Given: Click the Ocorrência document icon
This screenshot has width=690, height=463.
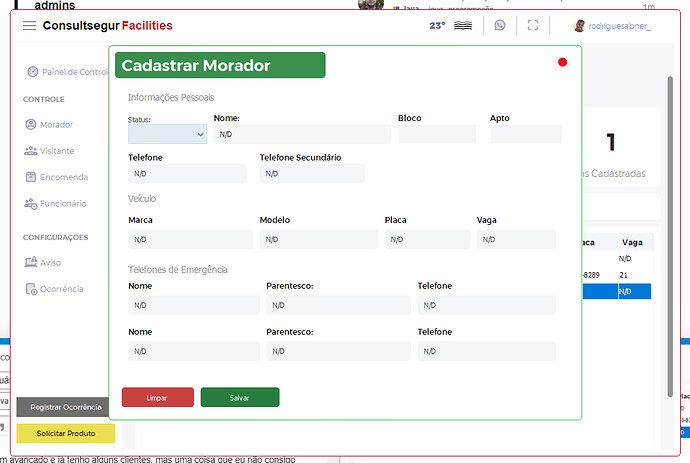Looking at the screenshot, I should pyautogui.click(x=31, y=289).
